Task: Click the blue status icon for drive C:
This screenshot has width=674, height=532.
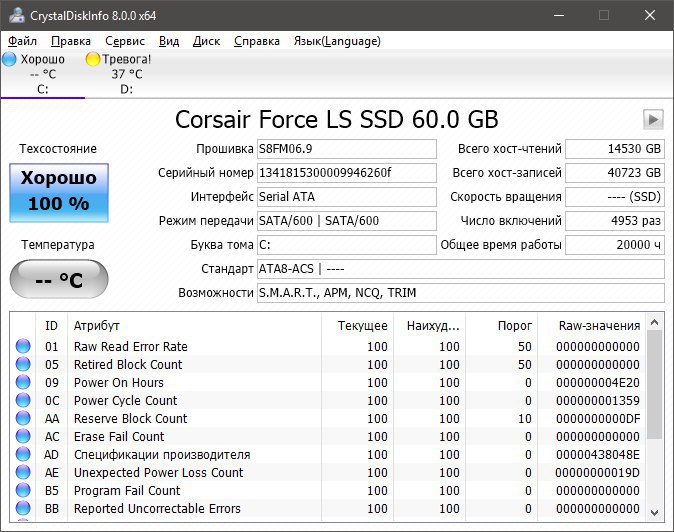Action: click(9, 59)
